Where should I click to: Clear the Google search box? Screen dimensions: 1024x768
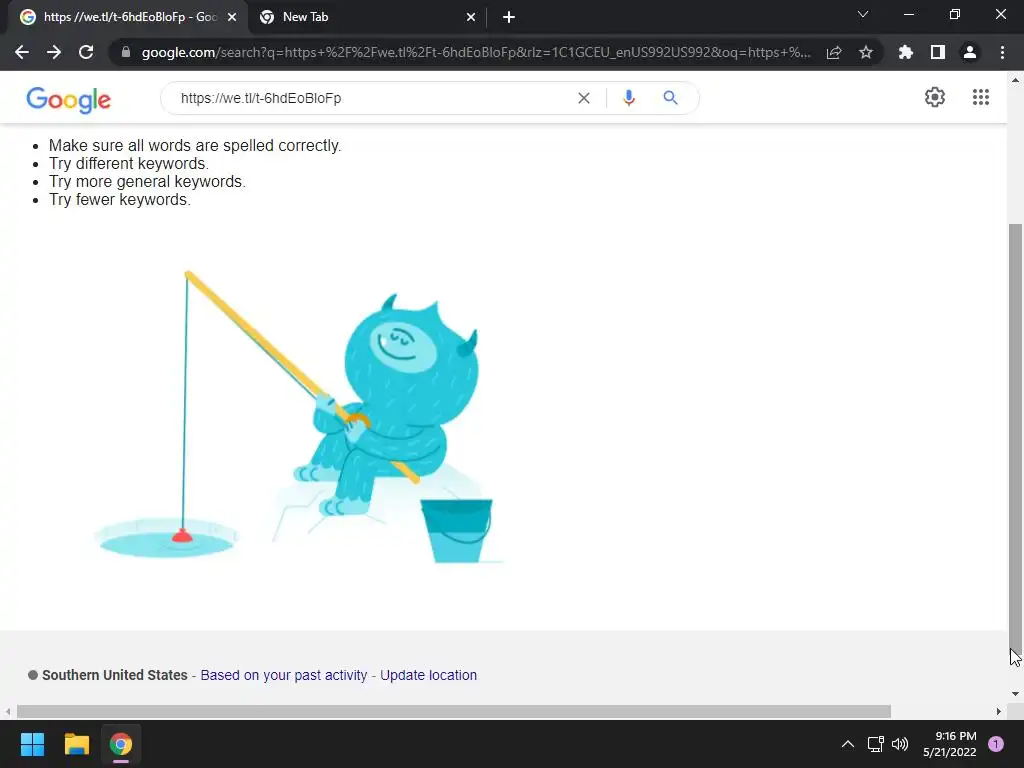584,98
